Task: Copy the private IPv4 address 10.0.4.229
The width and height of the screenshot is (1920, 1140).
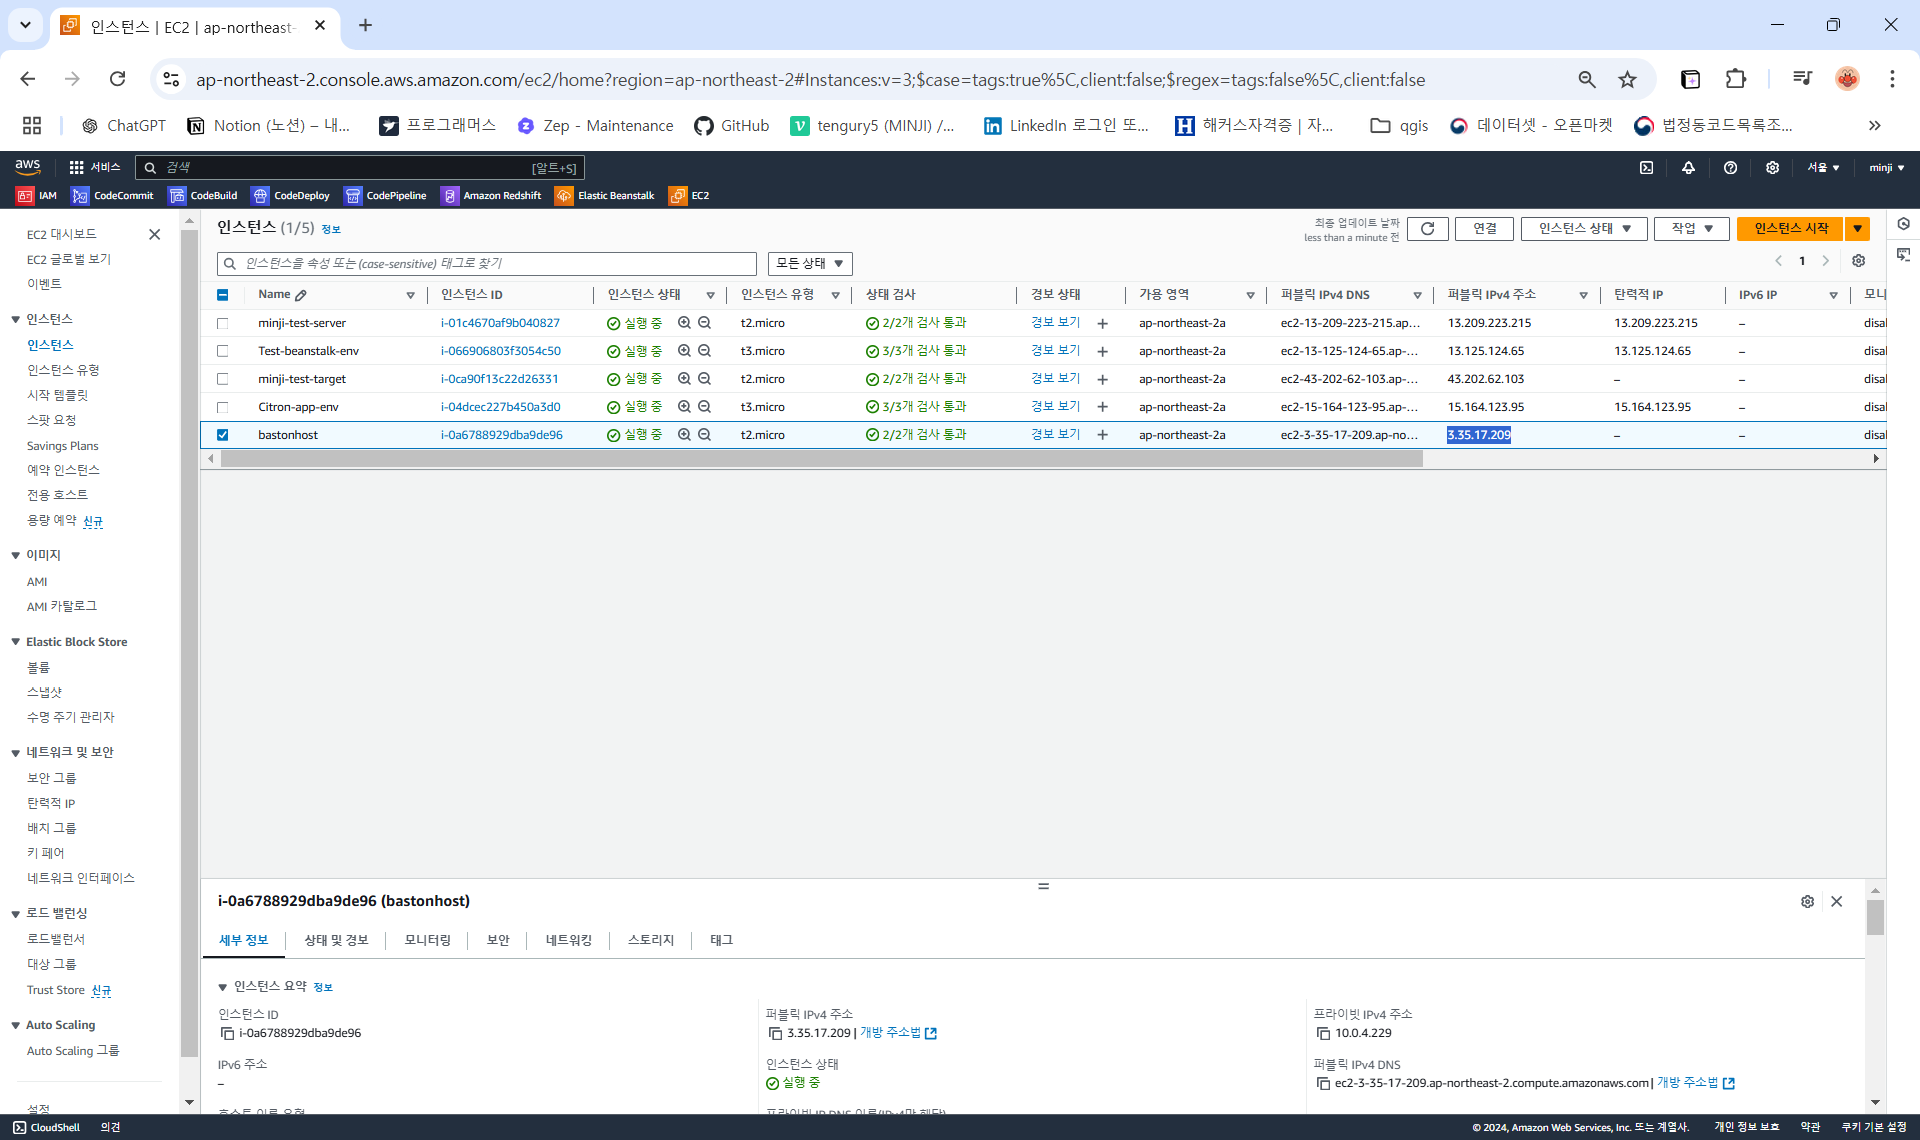Action: 1323,1034
